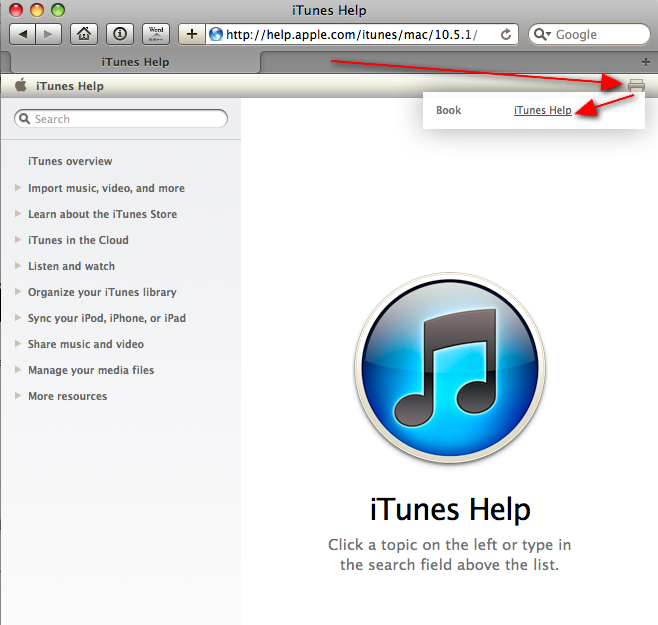Click the Word toolbar button
This screenshot has height=625, width=658.
pyautogui.click(x=156, y=34)
